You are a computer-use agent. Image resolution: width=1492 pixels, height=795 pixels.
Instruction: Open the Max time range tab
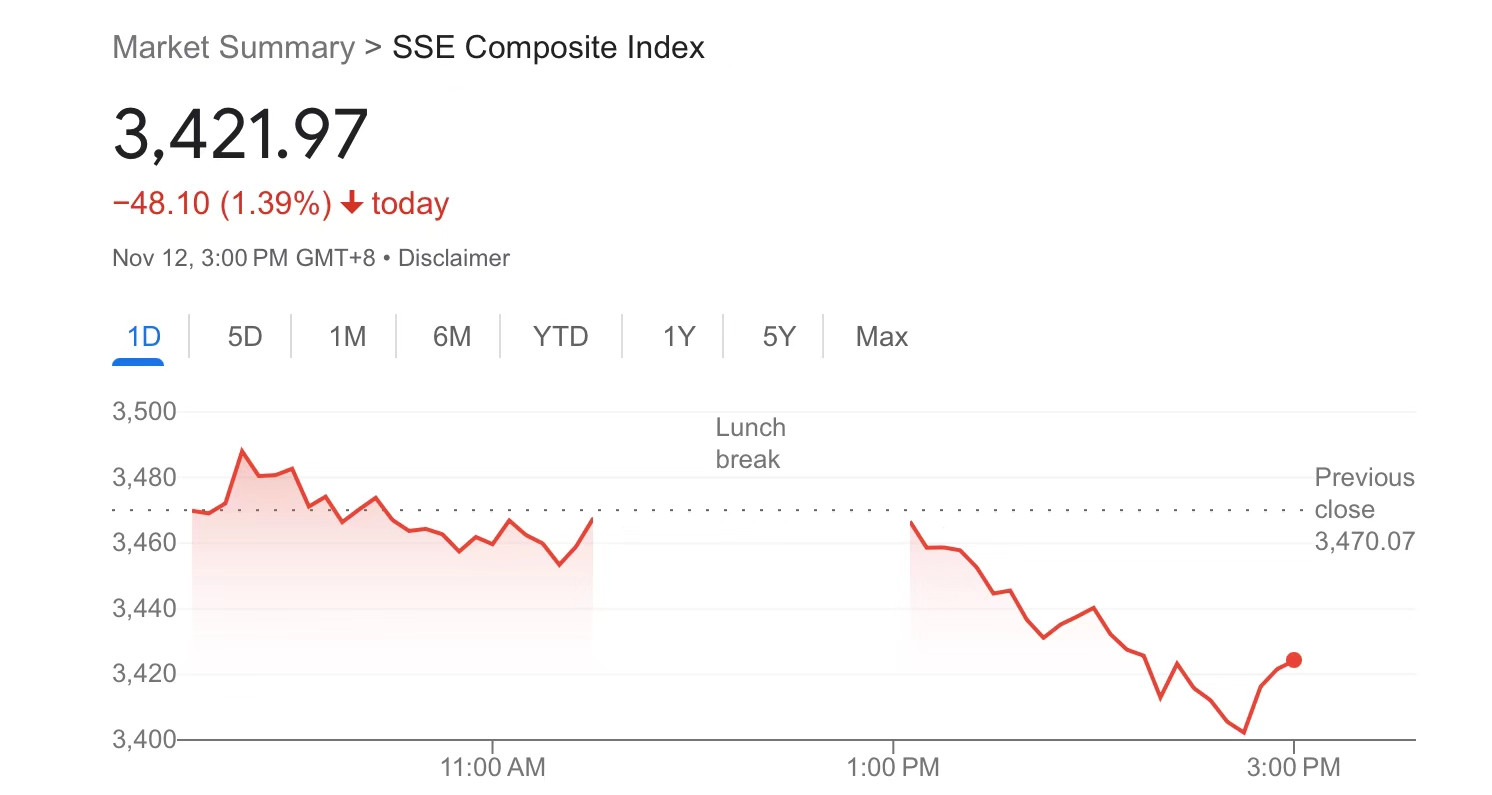pyautogui.click(x=882, y=337)
